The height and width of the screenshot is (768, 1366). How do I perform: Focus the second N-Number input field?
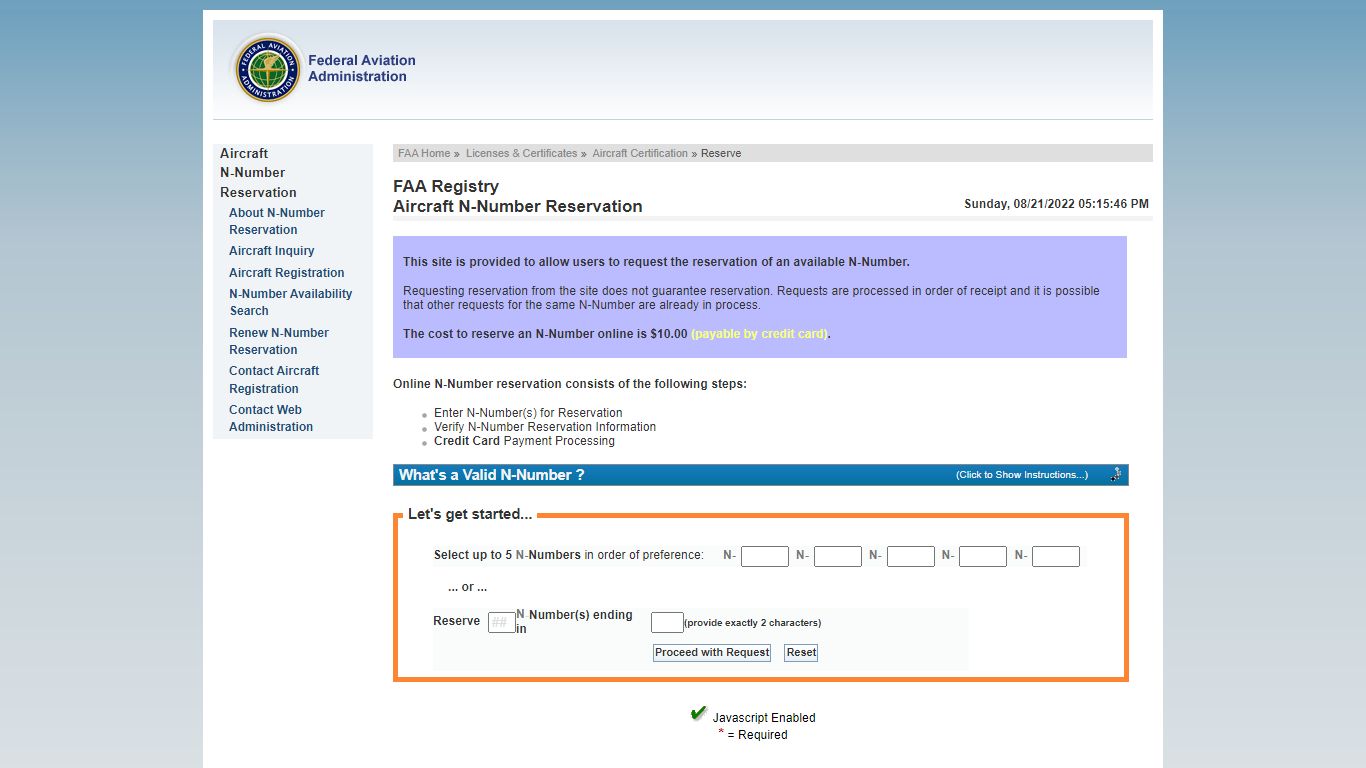pyautogui.click(x=838, y=556)
